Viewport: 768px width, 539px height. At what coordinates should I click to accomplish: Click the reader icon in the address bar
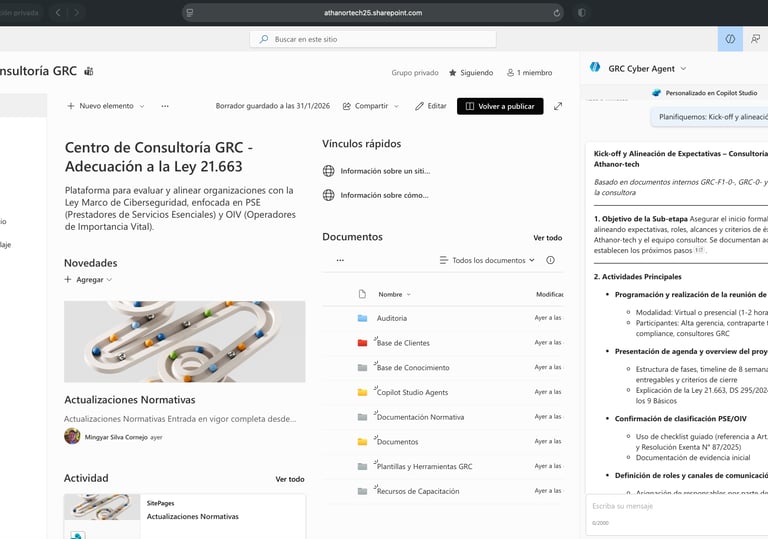[190, 13]
